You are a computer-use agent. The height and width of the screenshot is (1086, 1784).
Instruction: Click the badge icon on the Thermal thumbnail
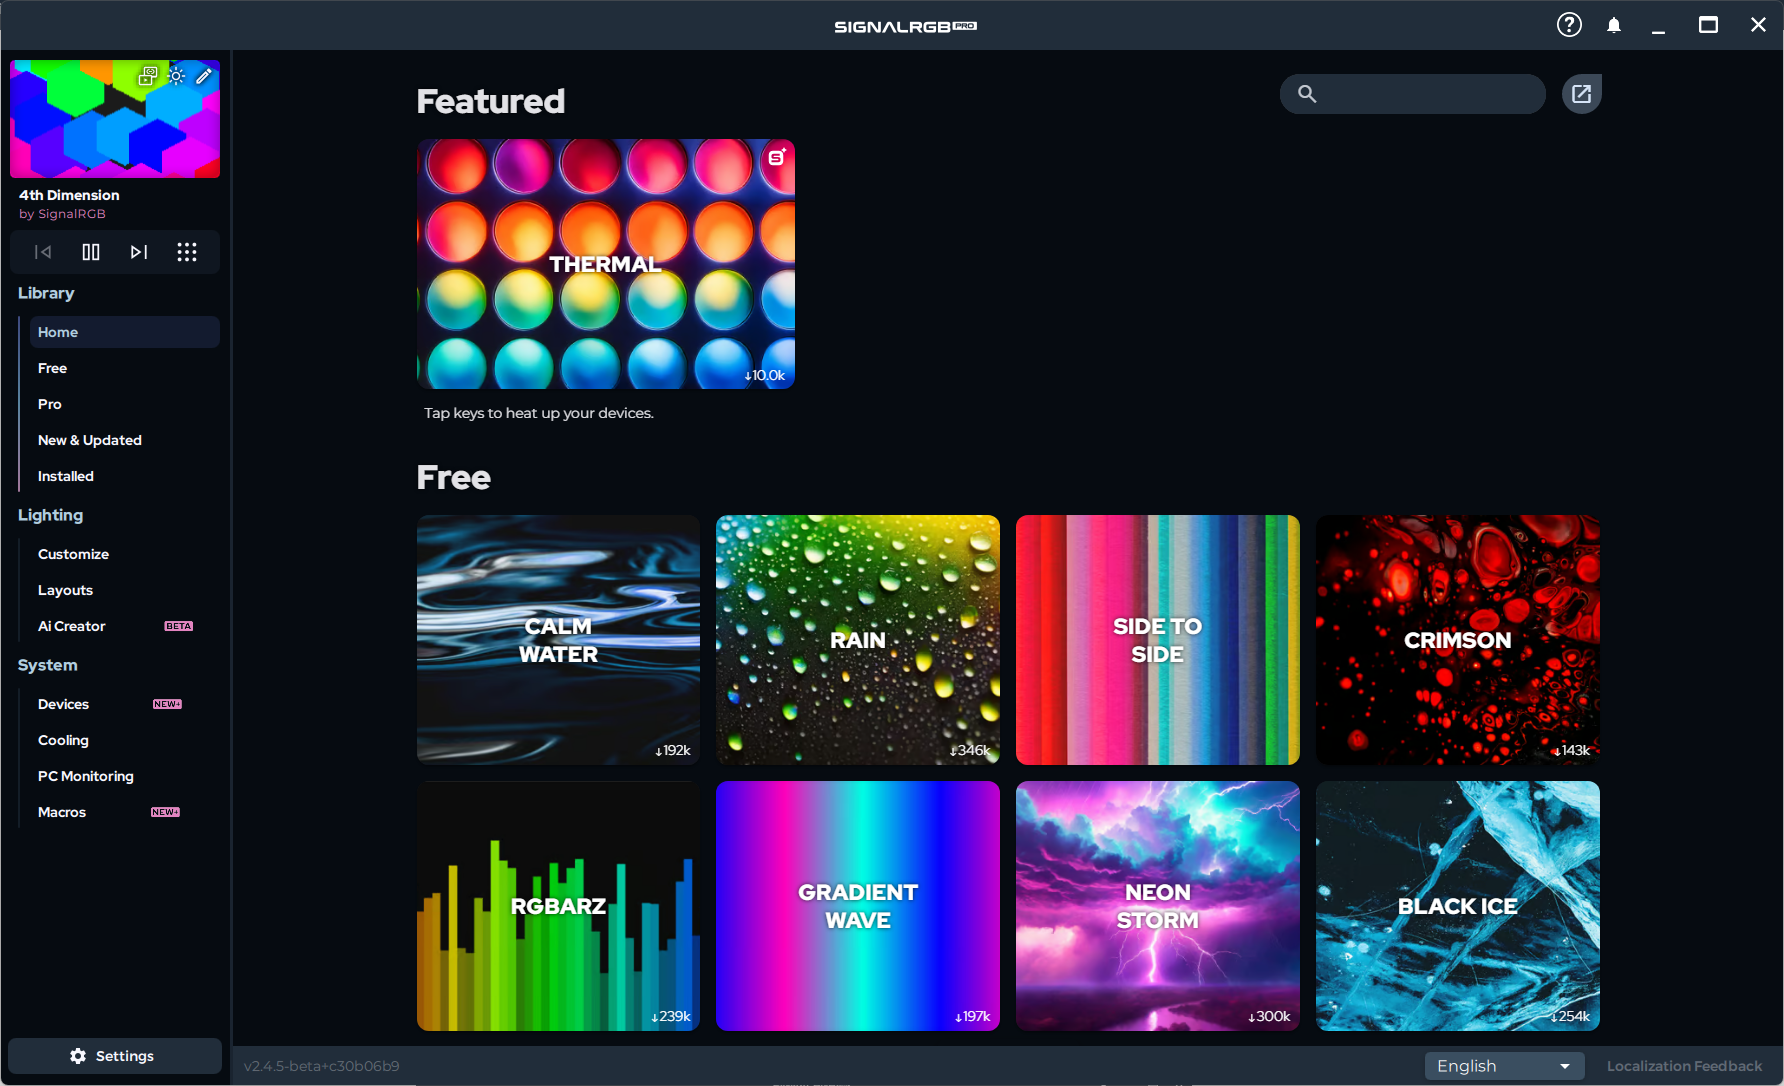pos(777,157)
